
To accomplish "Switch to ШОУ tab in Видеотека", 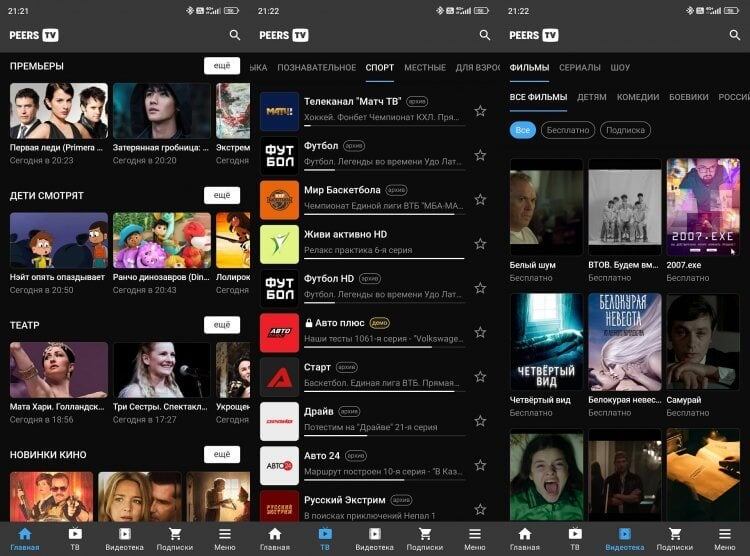I will [x=620, y=67].
